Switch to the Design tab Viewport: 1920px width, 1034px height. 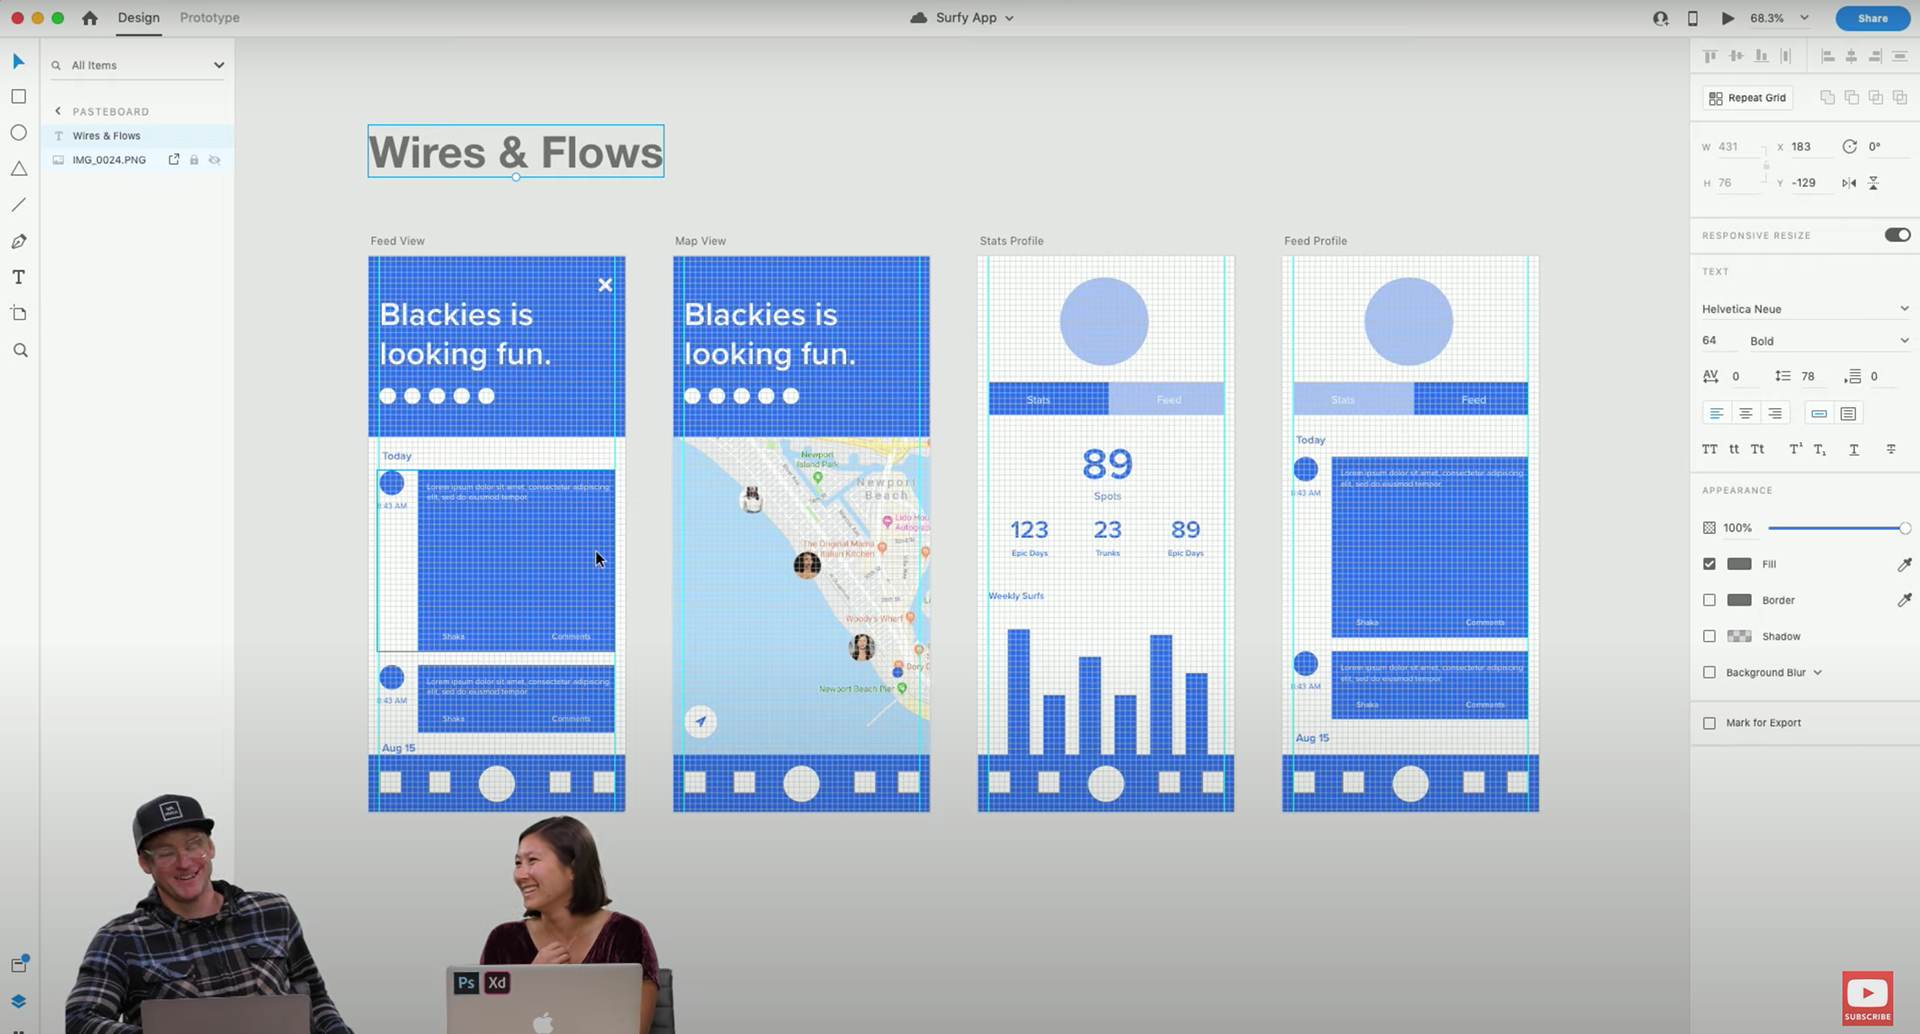[138, 18]
